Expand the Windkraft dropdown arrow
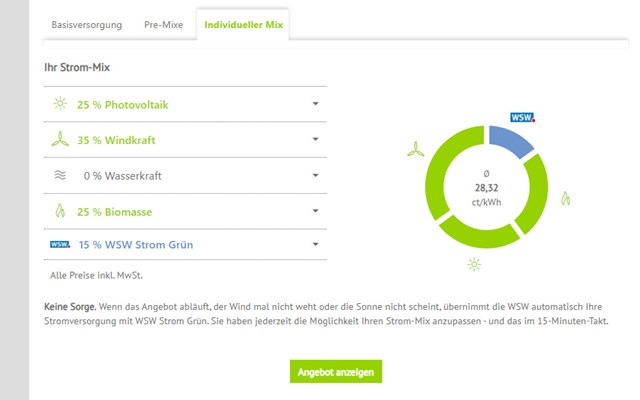 tap(315, 139)
